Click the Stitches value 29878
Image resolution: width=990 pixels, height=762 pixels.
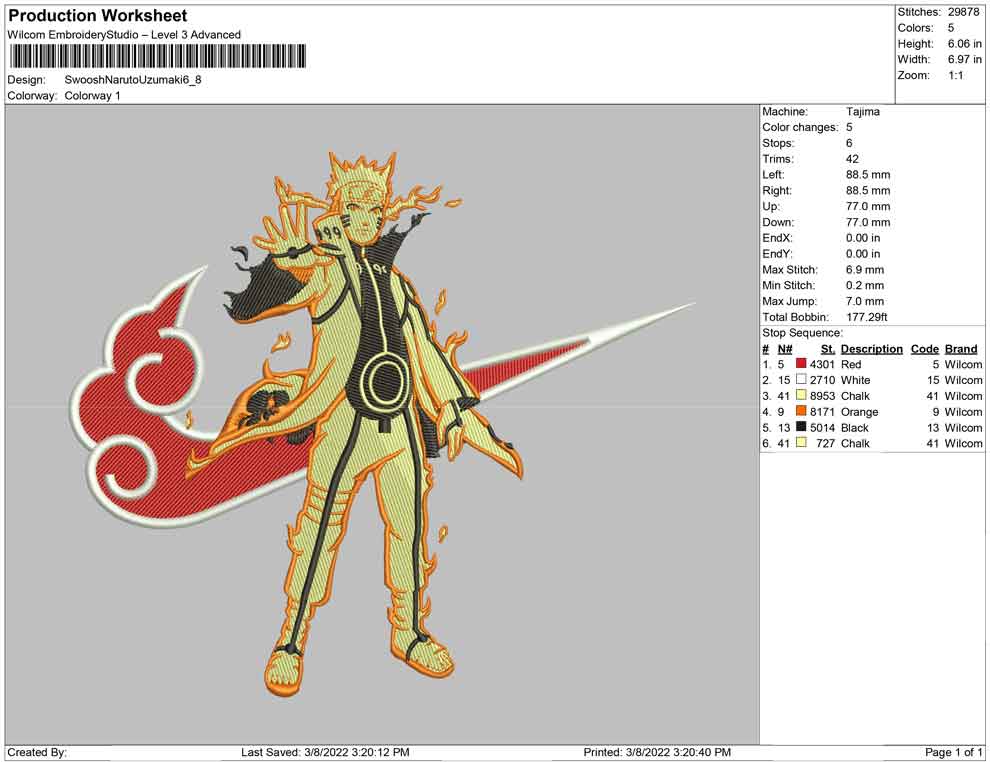[x=965, y=12]
